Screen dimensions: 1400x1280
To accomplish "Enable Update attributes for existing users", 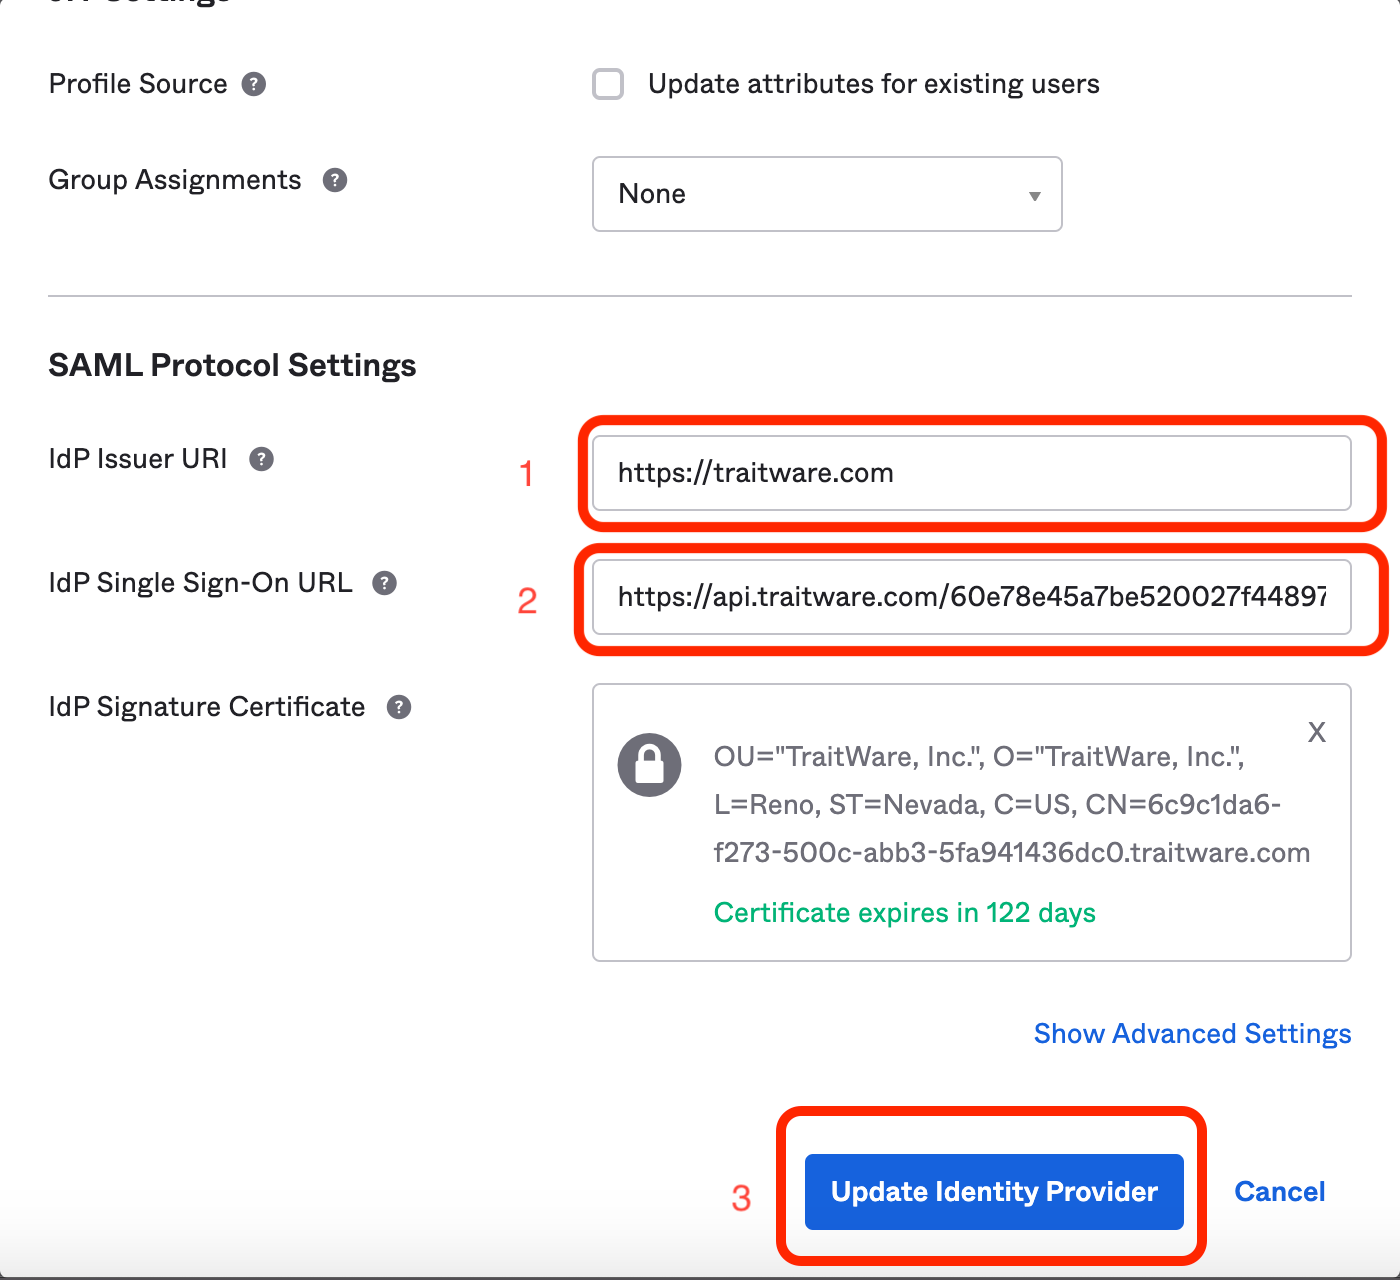I will coord(608,84).
